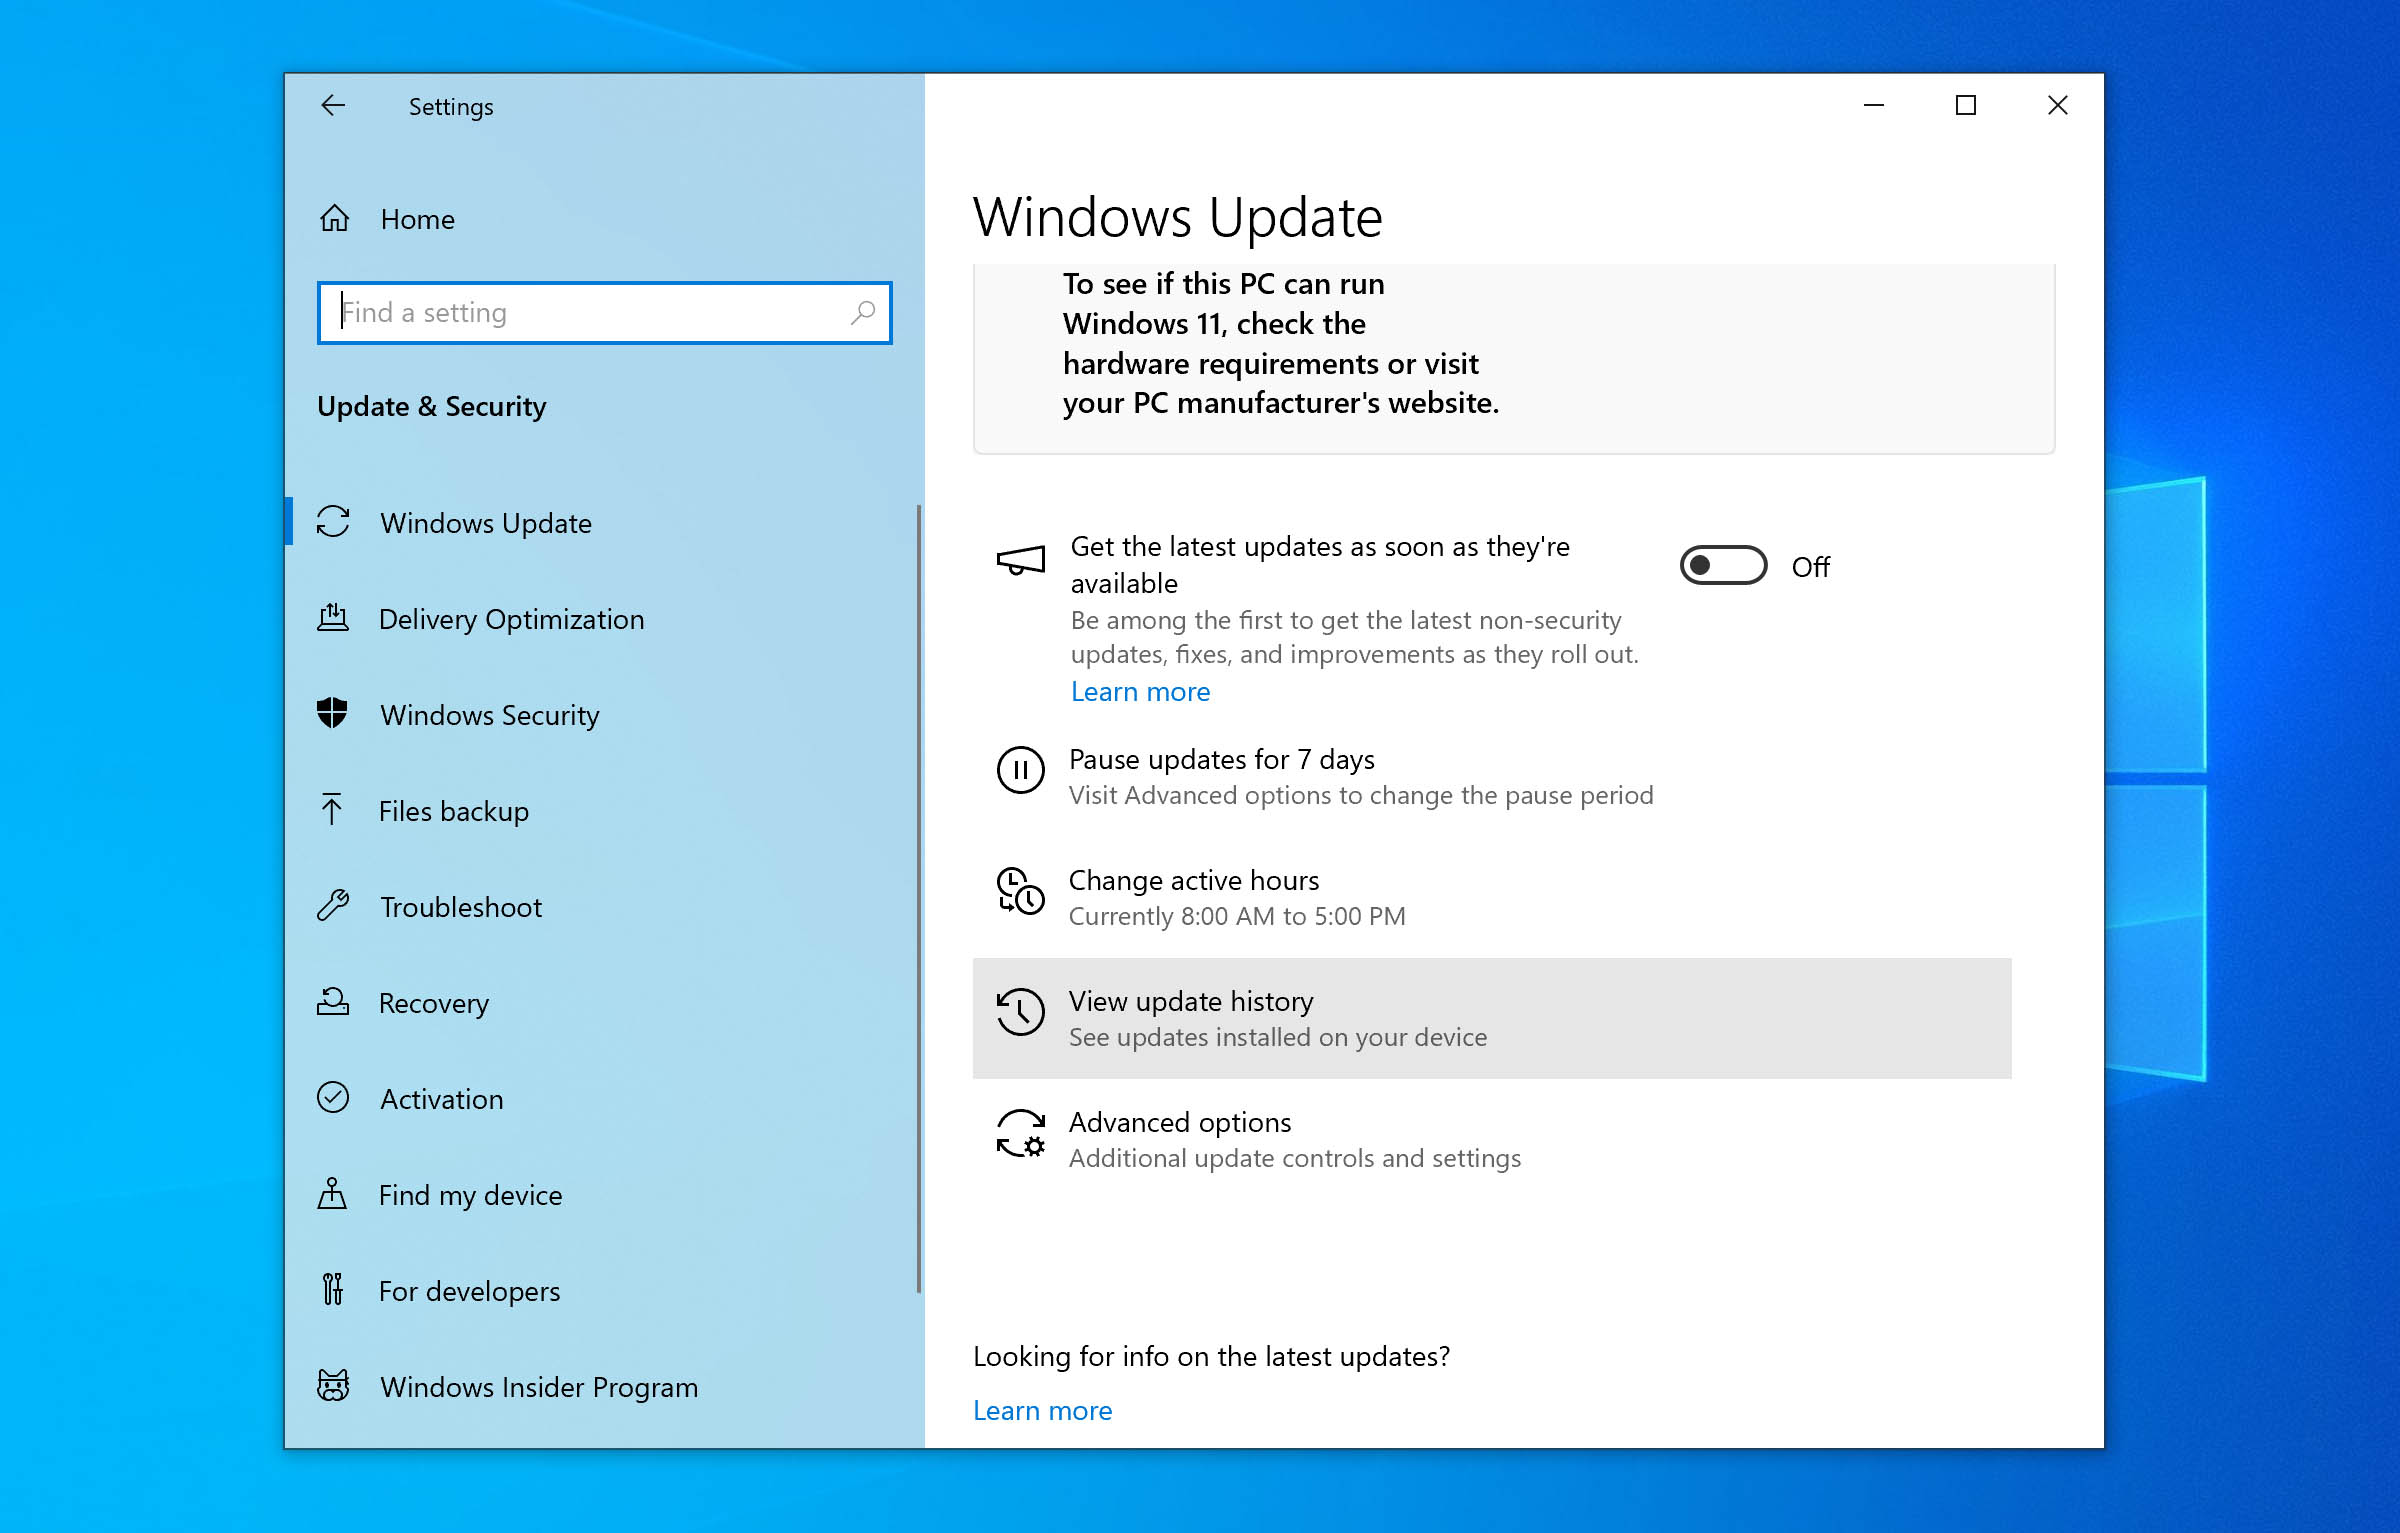Open Find my device page
Screen dimensions: 2400x1533
[x=604, y=1195]
